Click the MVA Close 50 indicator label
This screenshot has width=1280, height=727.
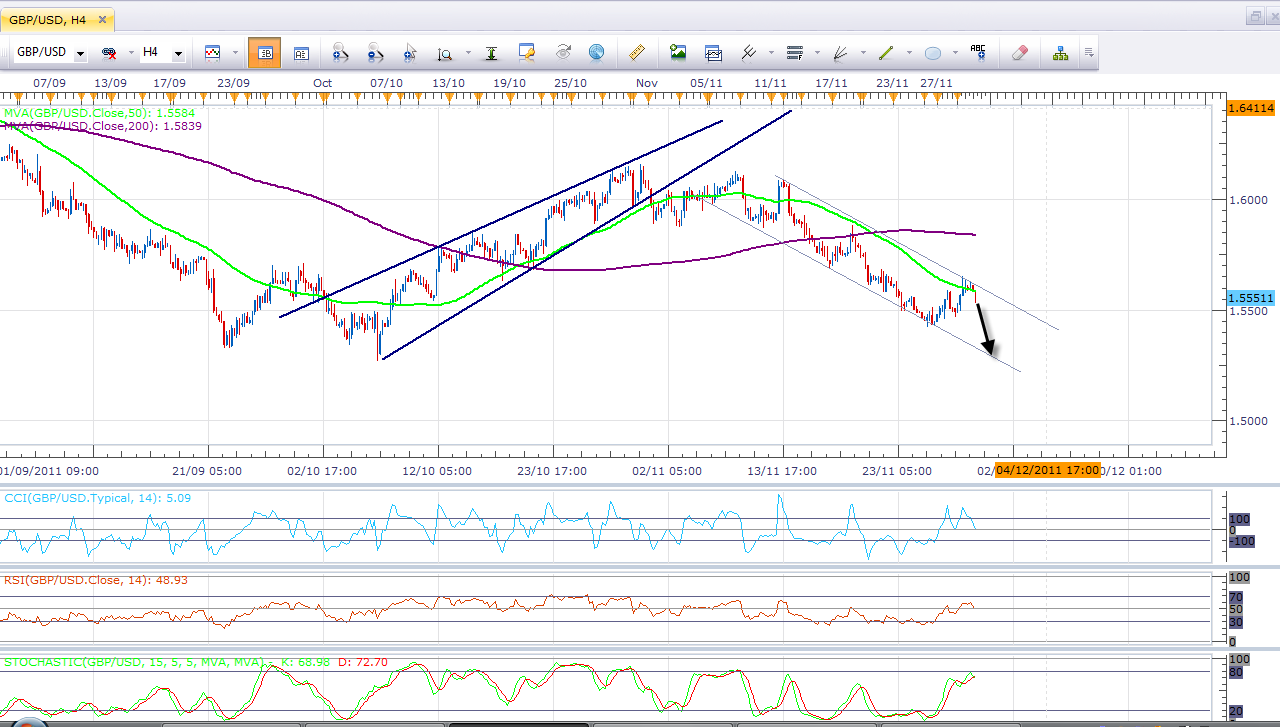pos(100,114)
